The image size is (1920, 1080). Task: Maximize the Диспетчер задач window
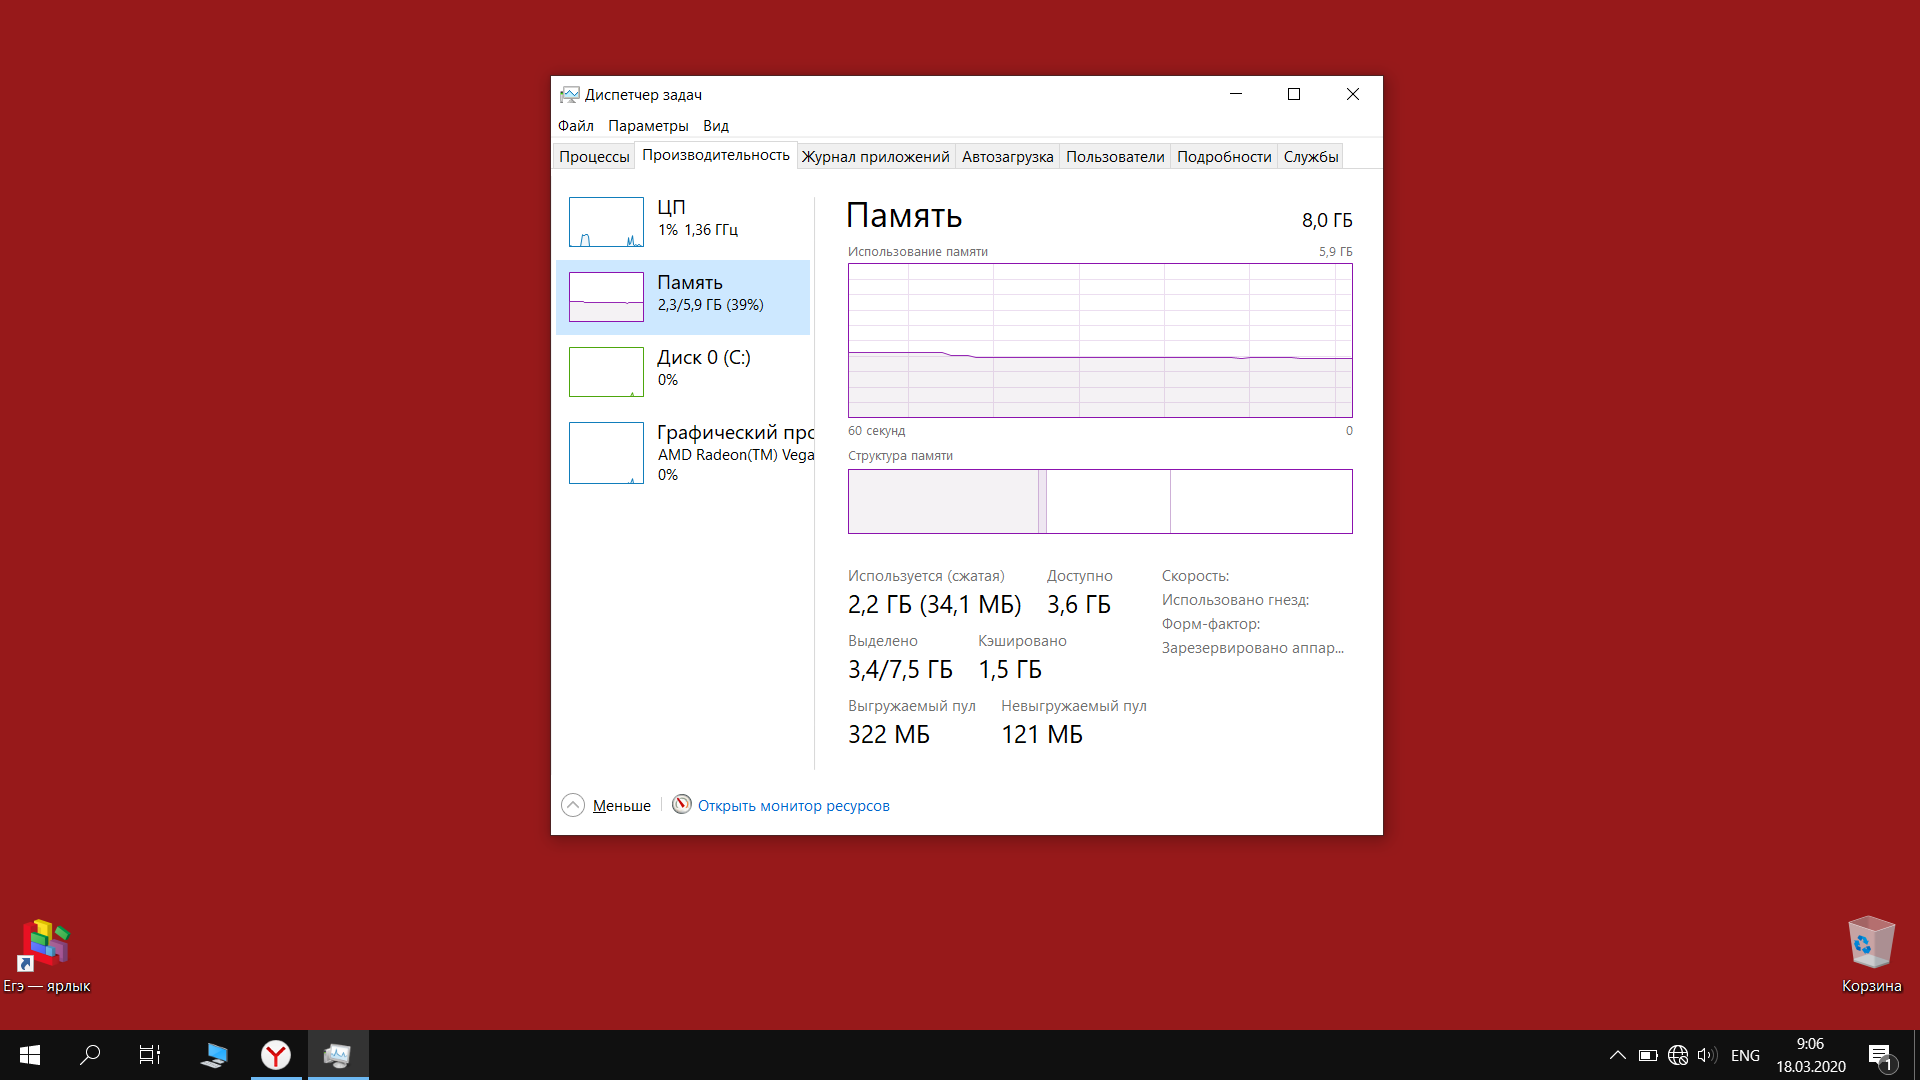point(1294,94)
